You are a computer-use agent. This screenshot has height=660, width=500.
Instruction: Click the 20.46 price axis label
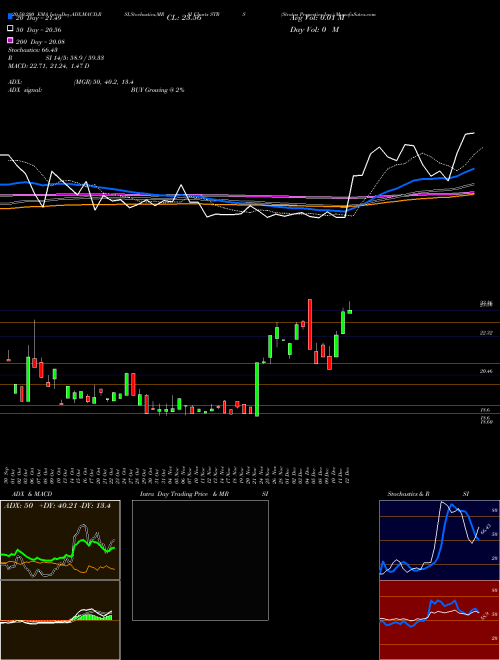coord(486,371)
